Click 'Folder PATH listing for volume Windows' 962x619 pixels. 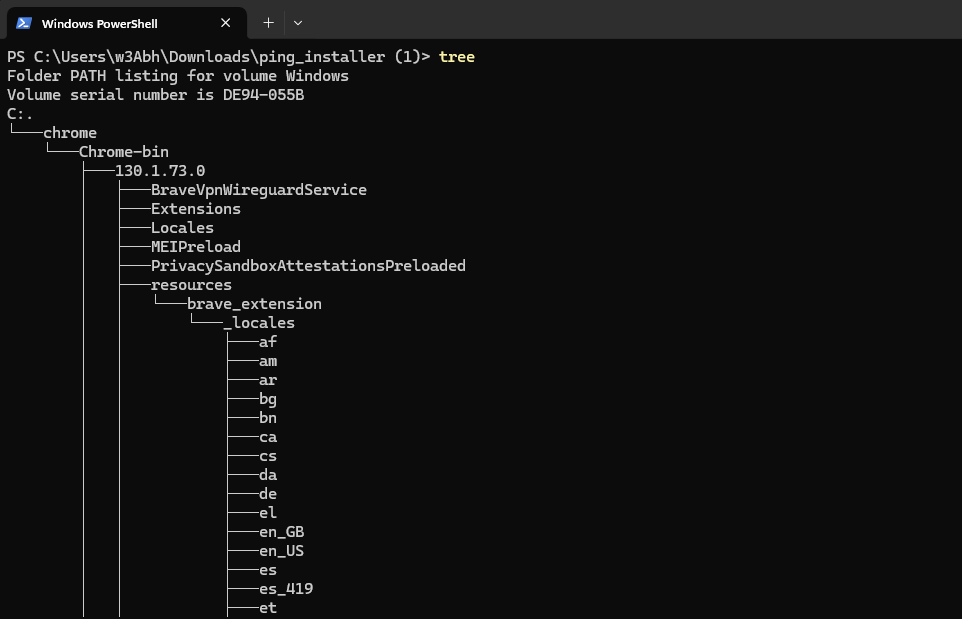tap(178, 76)
